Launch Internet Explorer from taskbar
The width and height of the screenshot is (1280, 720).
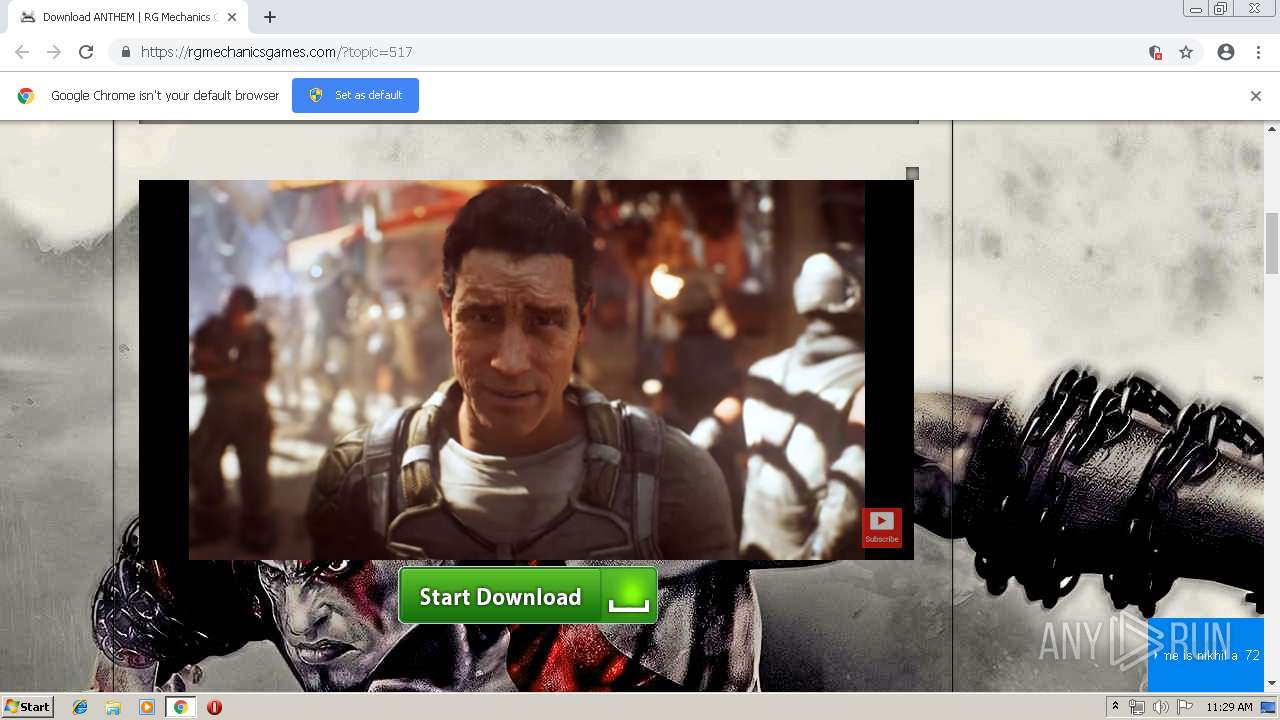point(80,707)
